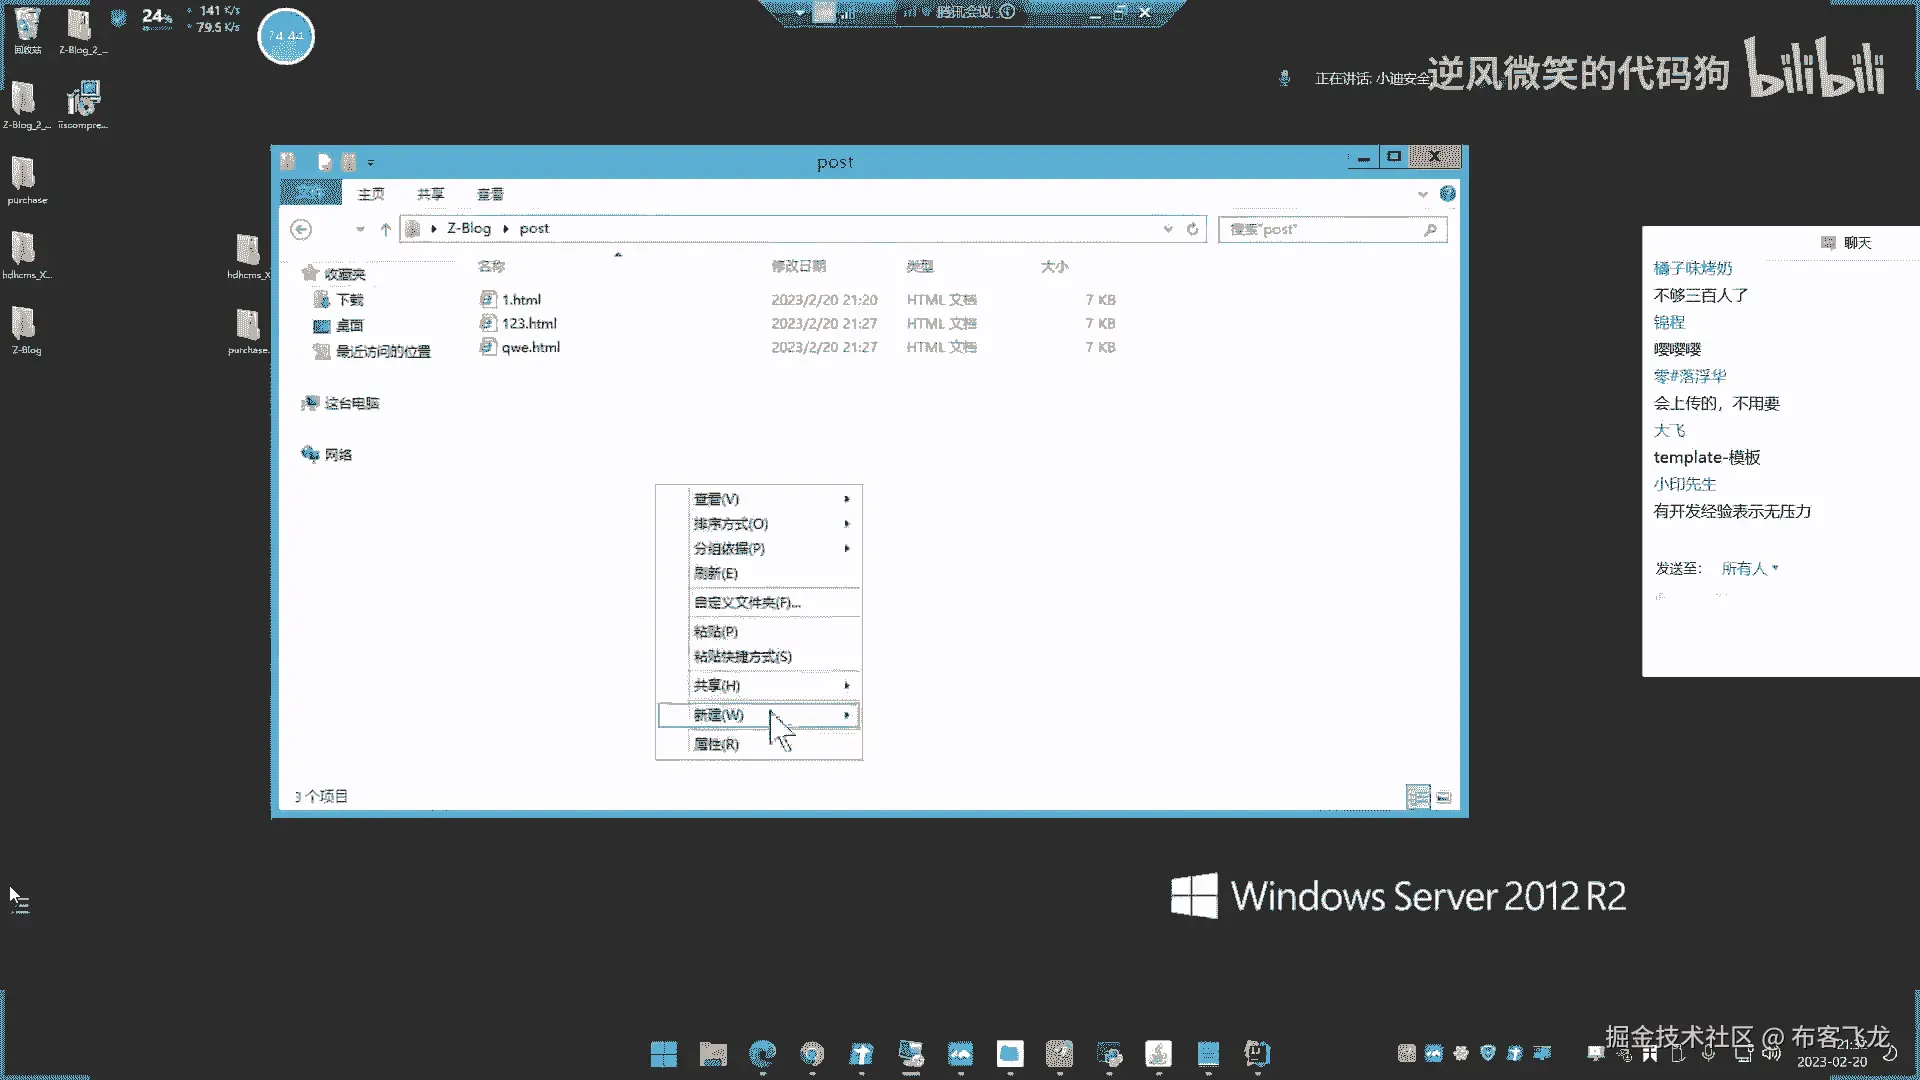Open the 查看 ribbon tab

pos(490,194)
